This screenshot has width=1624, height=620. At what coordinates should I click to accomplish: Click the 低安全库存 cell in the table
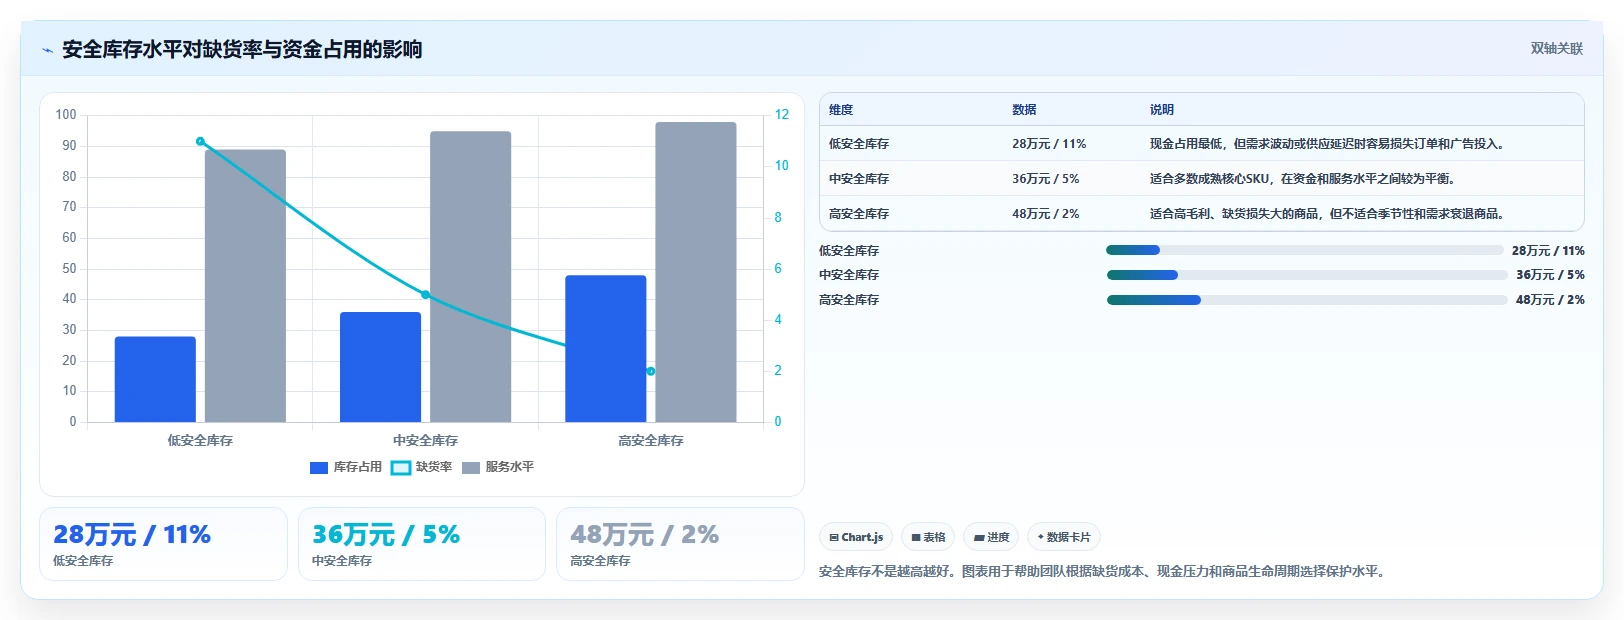859,144
